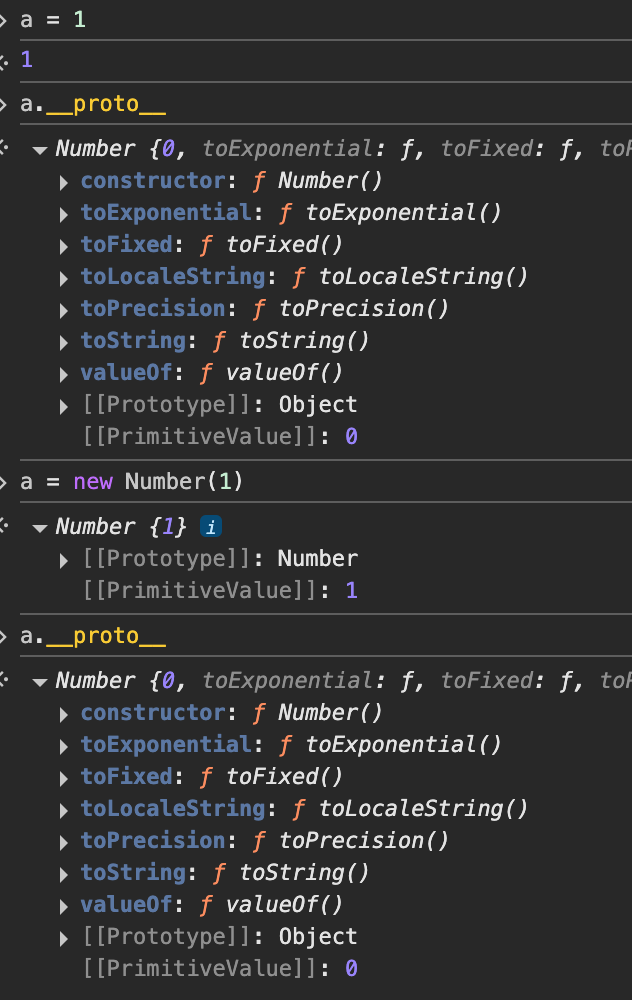Click the ƒ Number() link in last constructor row
The image size is (632, 1000).
tap(318, 713)
